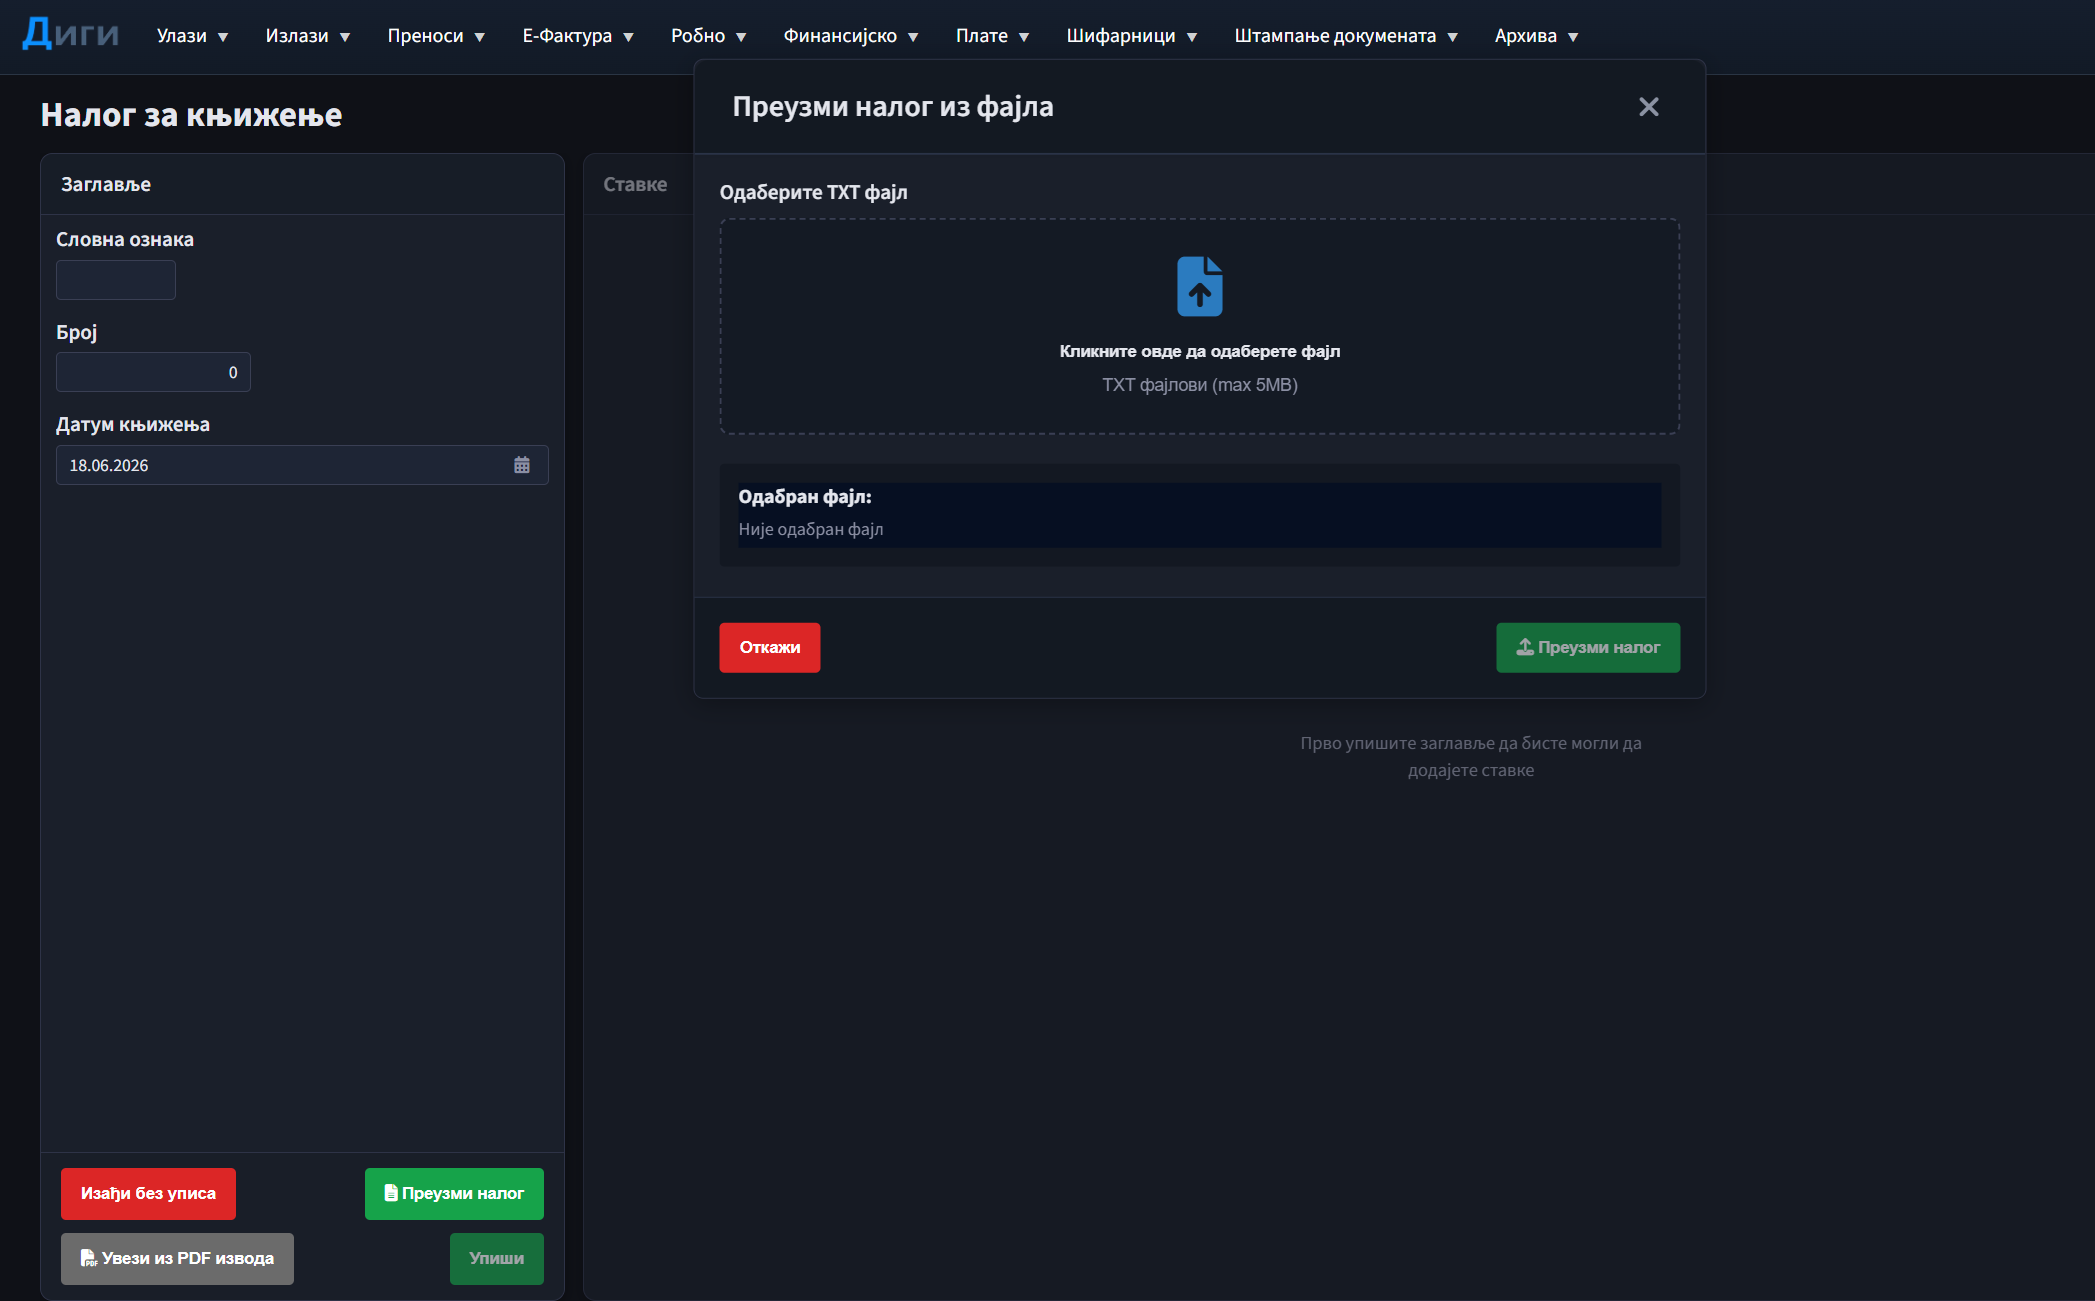Click the Заглавље panel title
Screen dimensions: 2095x1301
[x=106, y=184]
